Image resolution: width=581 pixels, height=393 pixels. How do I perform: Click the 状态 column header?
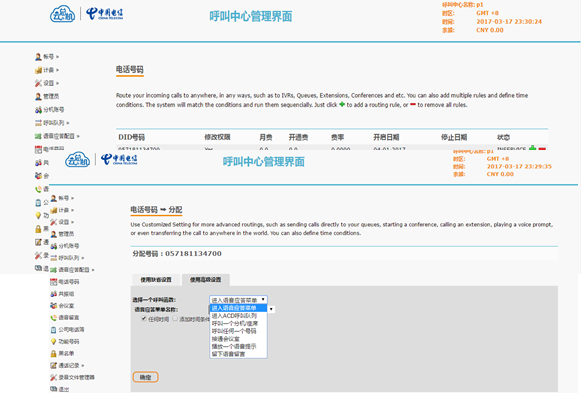point(504,137)
